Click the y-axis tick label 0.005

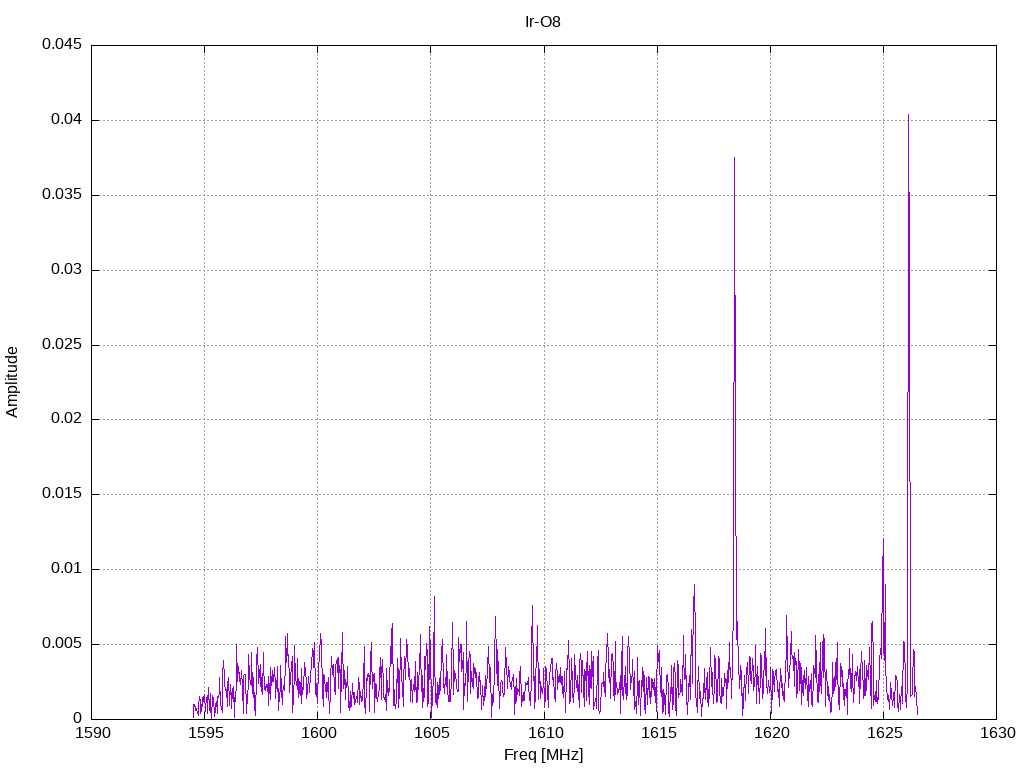click(x=62, y=643)
